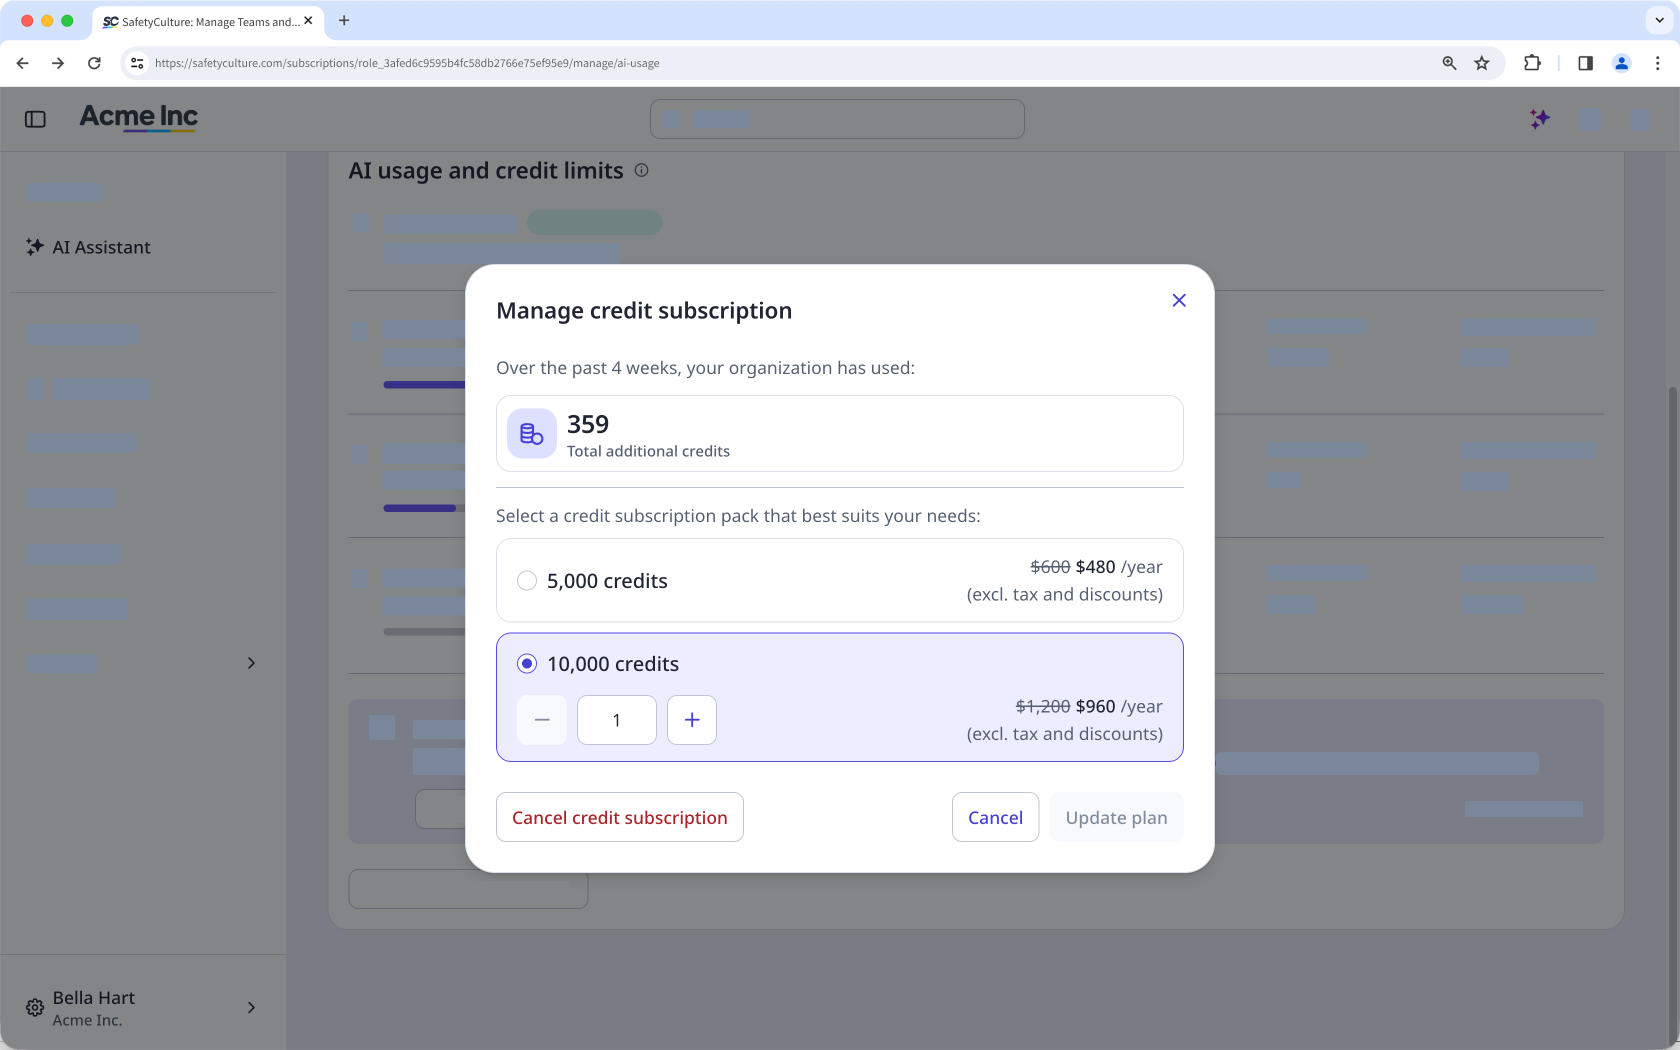Viewport: 1680px width, 1050px height.
Task: Bookmark this page with the star icon
Action: pyautogui.click(x=1482, y=63)
